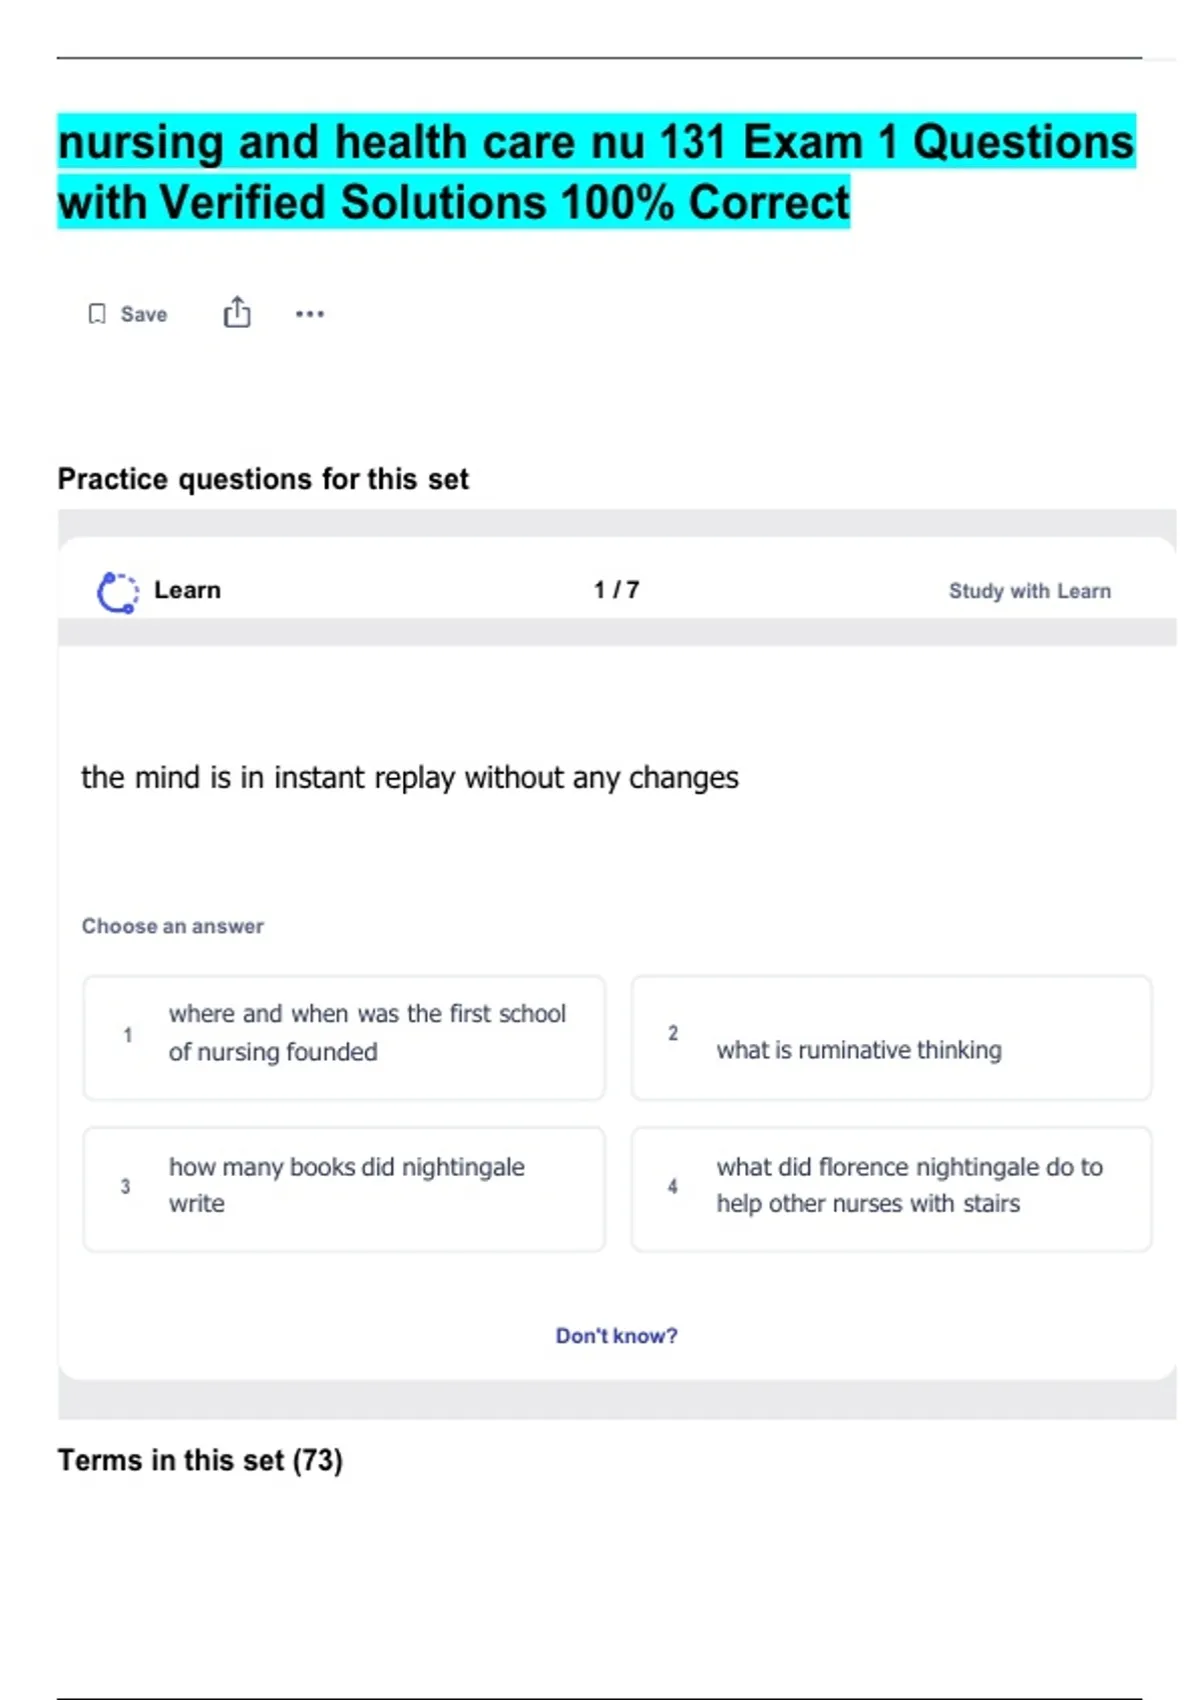Click the Save label text

click(144, 314)
